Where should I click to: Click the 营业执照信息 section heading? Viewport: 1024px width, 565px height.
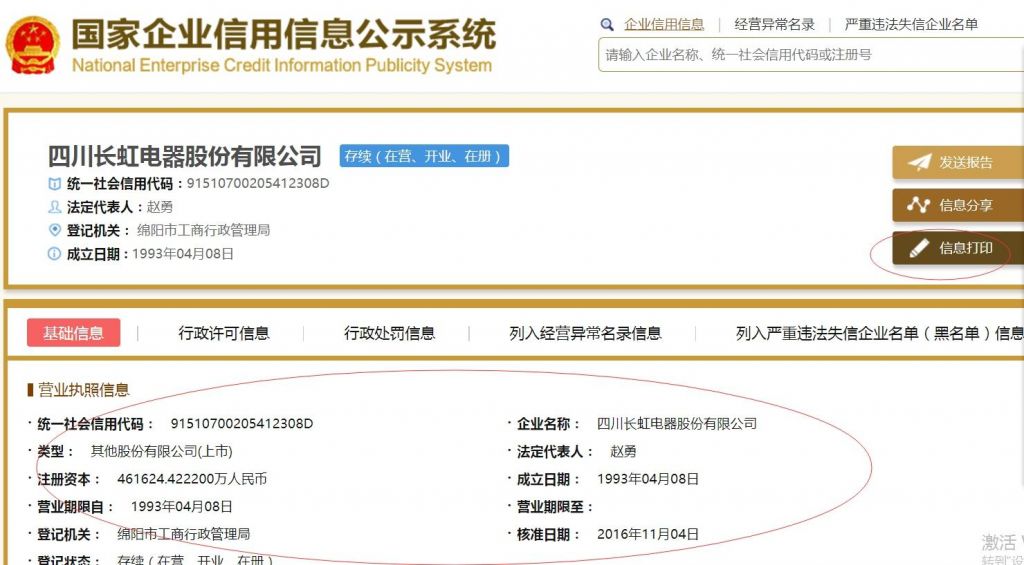click(84, 390)
